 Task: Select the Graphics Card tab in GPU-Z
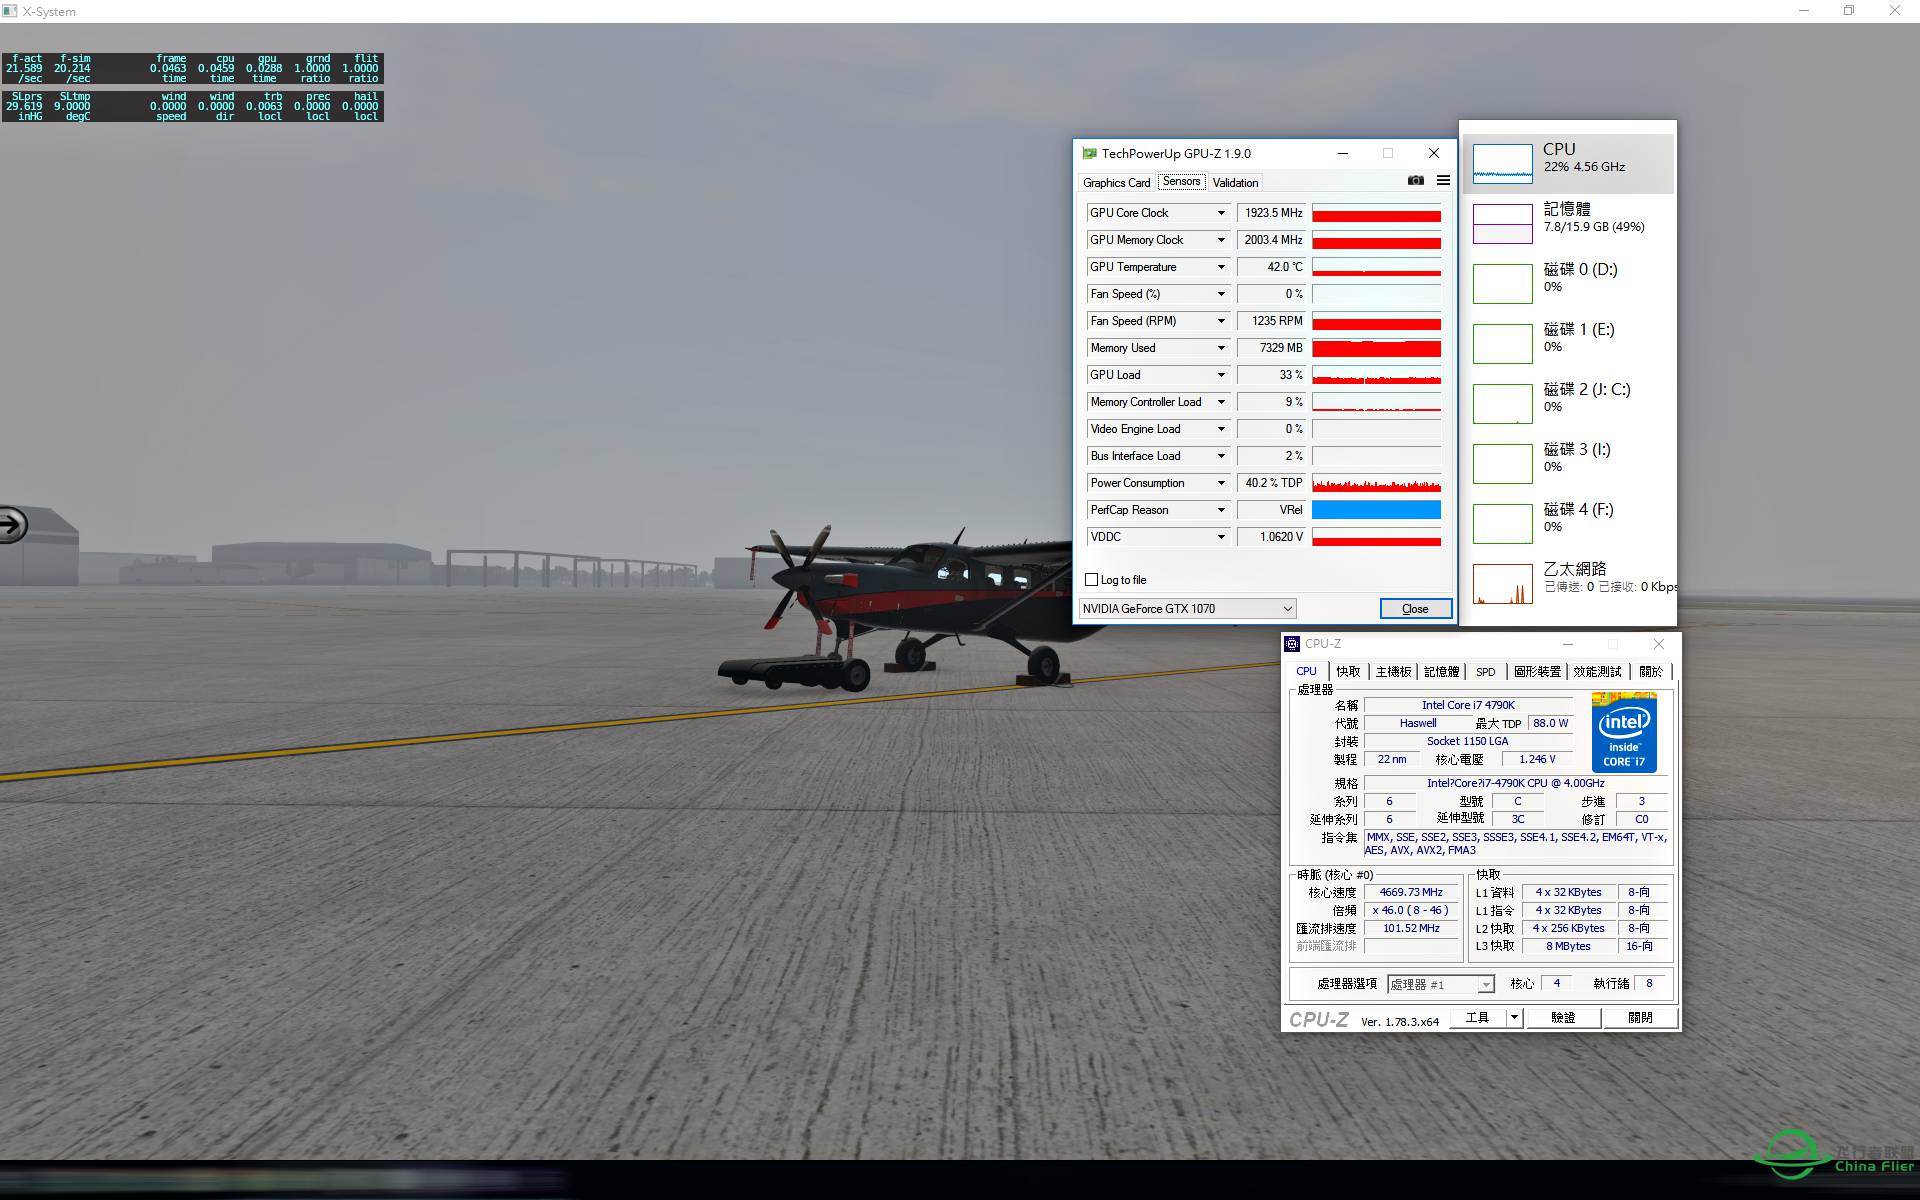pyautogui.click(x=1116, y=182)
